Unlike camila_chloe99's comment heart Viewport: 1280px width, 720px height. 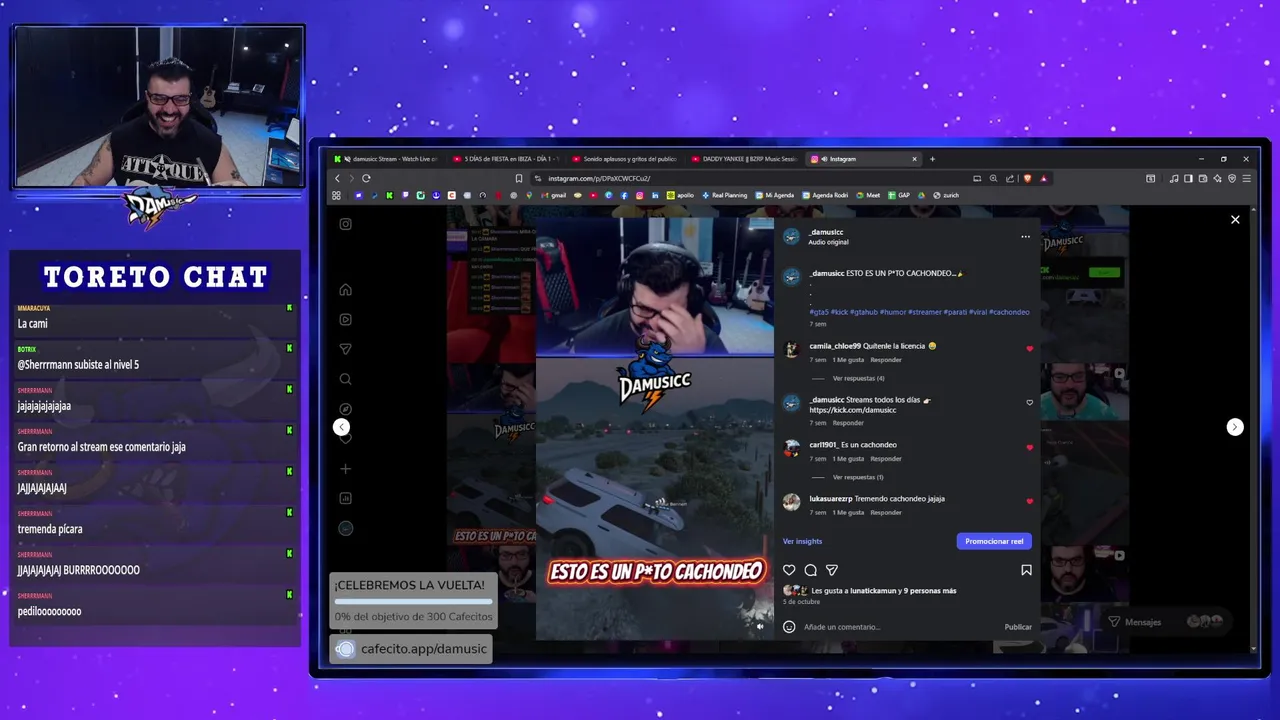(1029, 349)
